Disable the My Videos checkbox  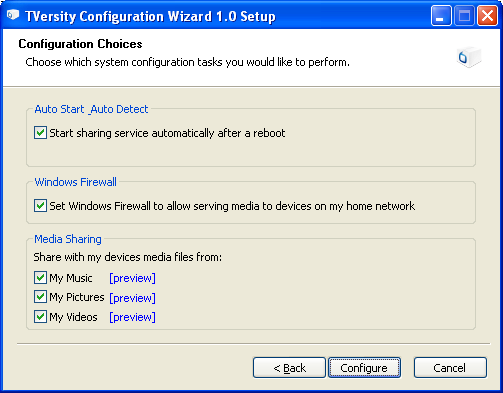coord(40,316)
